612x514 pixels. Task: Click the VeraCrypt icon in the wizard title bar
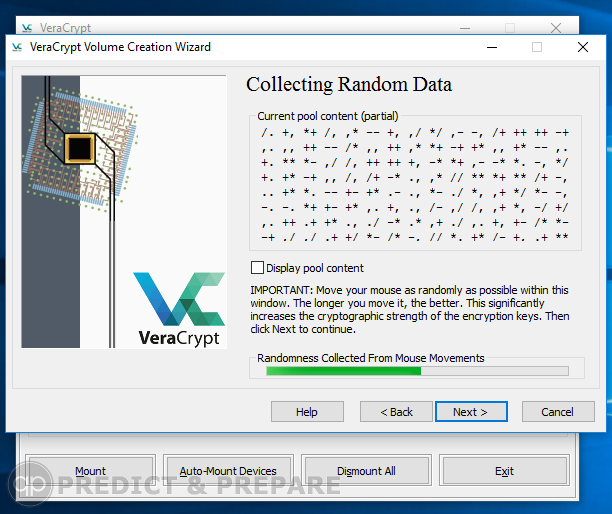(x=17, y=47)
